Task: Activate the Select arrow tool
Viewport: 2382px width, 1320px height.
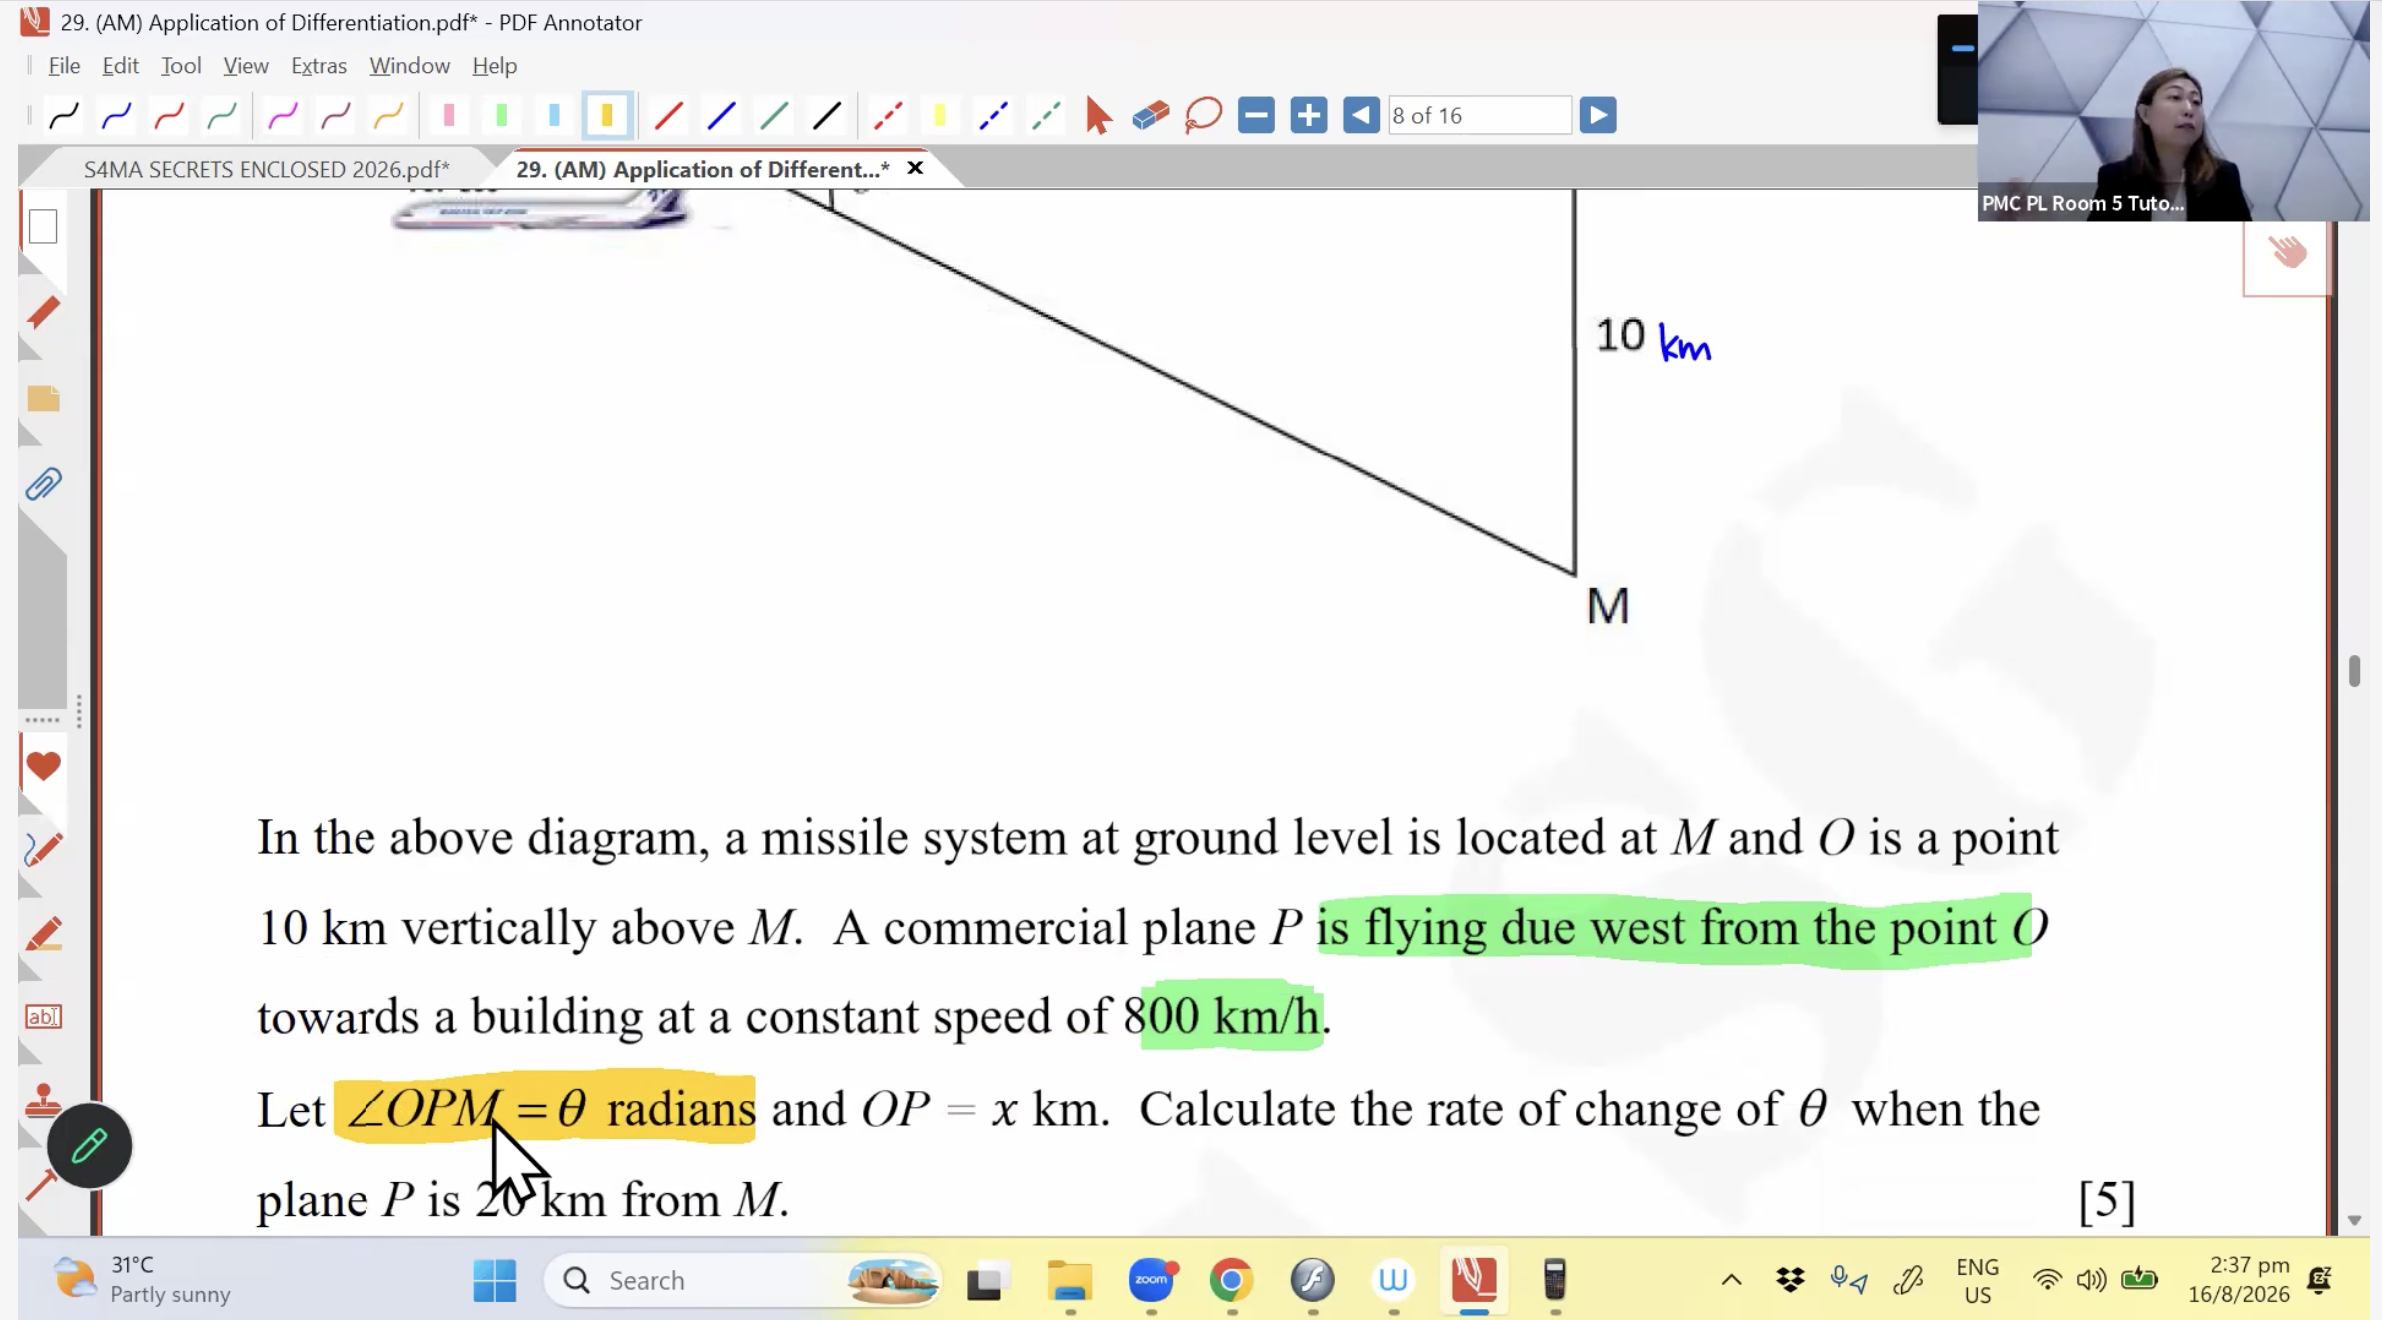Action: [x=1098, y=116]
